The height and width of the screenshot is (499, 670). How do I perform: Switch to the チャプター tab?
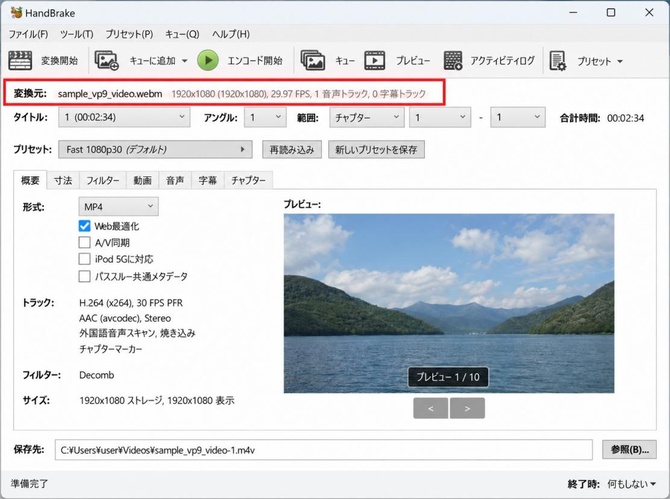pos(248,180)
